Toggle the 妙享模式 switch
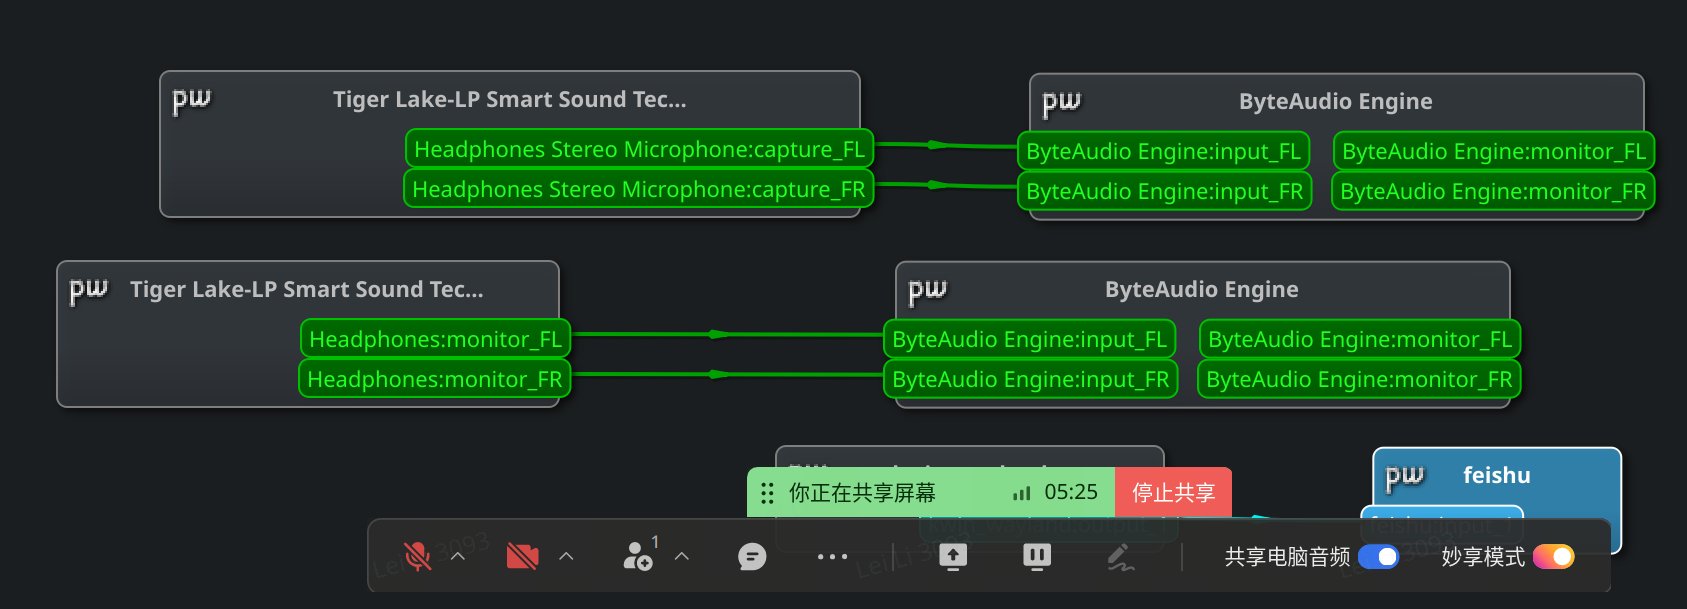Viewport: 1687px width, 609px height. click(1553, 556)
